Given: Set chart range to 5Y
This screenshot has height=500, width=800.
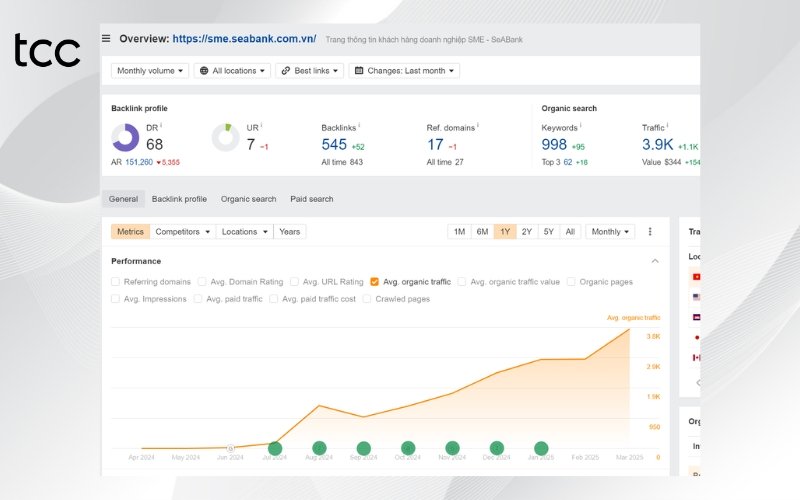Looking at the screenshot, I should pos(549,232).
